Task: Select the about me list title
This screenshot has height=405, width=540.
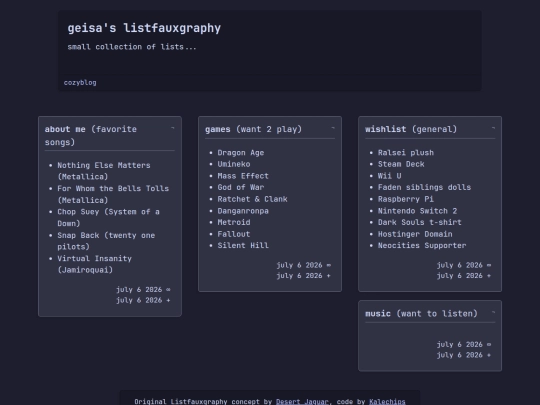Action: coord(91,136)
